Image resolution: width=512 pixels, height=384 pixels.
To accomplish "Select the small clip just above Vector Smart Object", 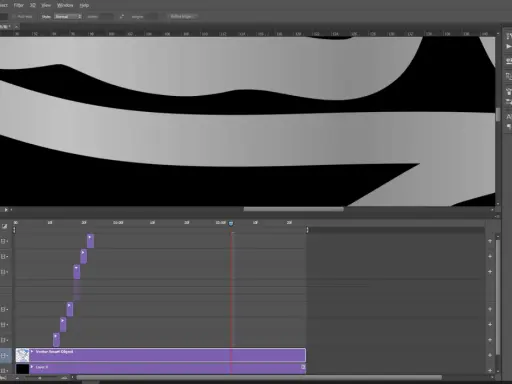I will (x=56, y=340).
